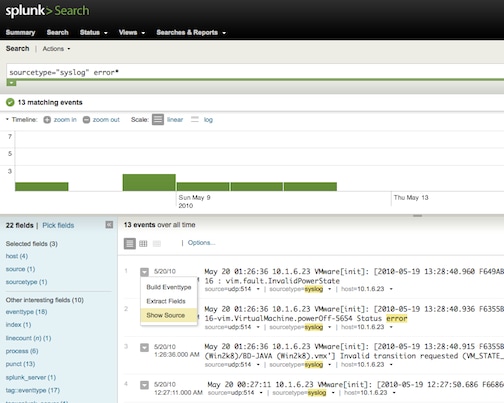The height and width of the screenshot is (403, 504).
Task: Open sourcetype dropdown arrow in event 2
Action: click(x=329, y=327)
